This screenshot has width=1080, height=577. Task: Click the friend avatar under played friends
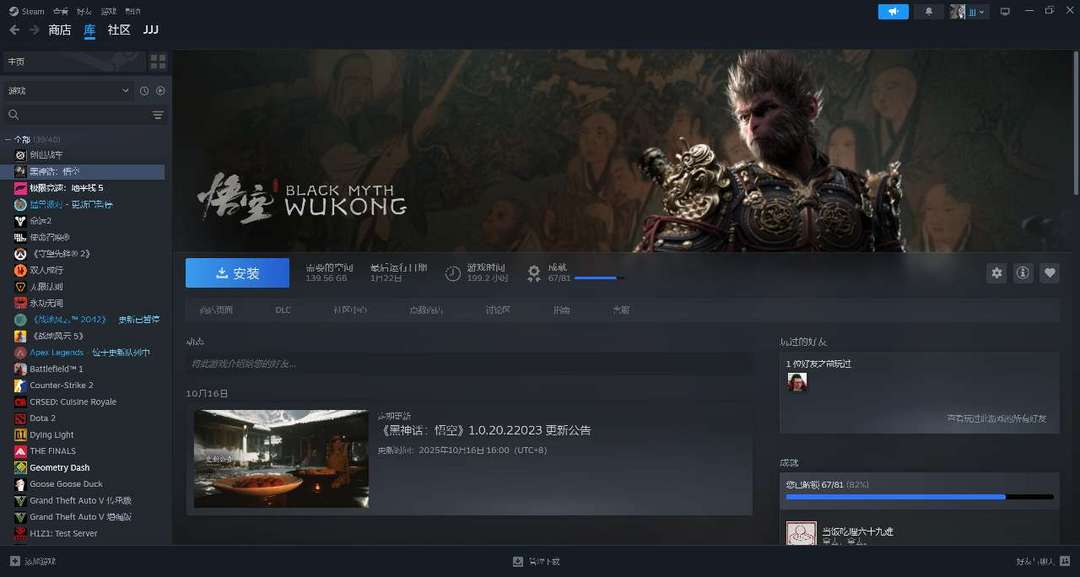797,382
